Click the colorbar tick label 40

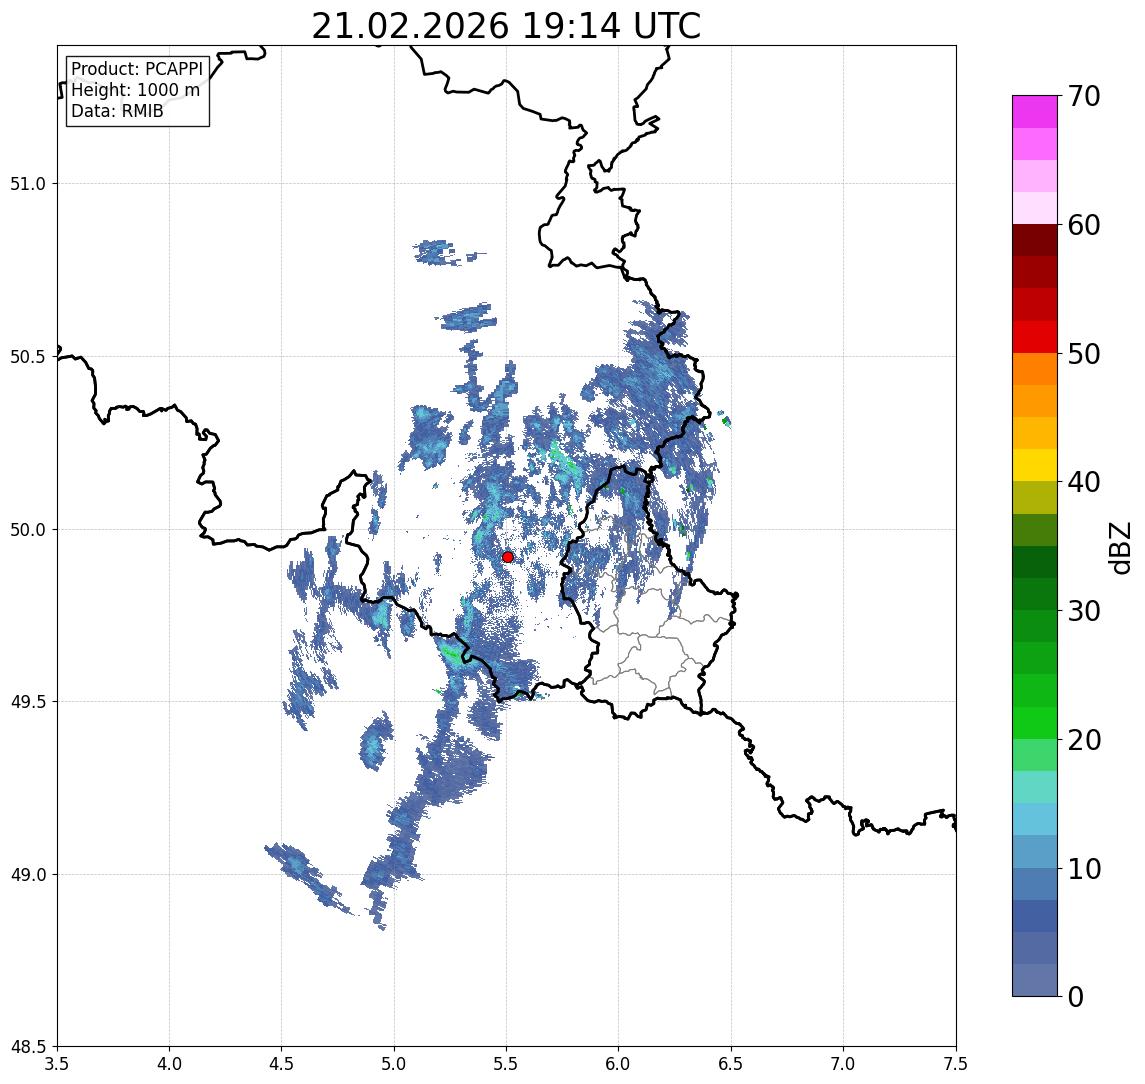click(1084, 482)
